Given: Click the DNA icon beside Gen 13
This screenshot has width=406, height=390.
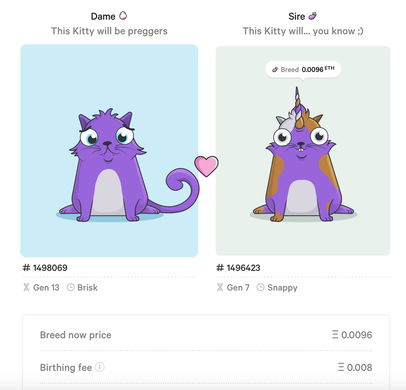Looking at the screenshot, I should pos(26,287).
